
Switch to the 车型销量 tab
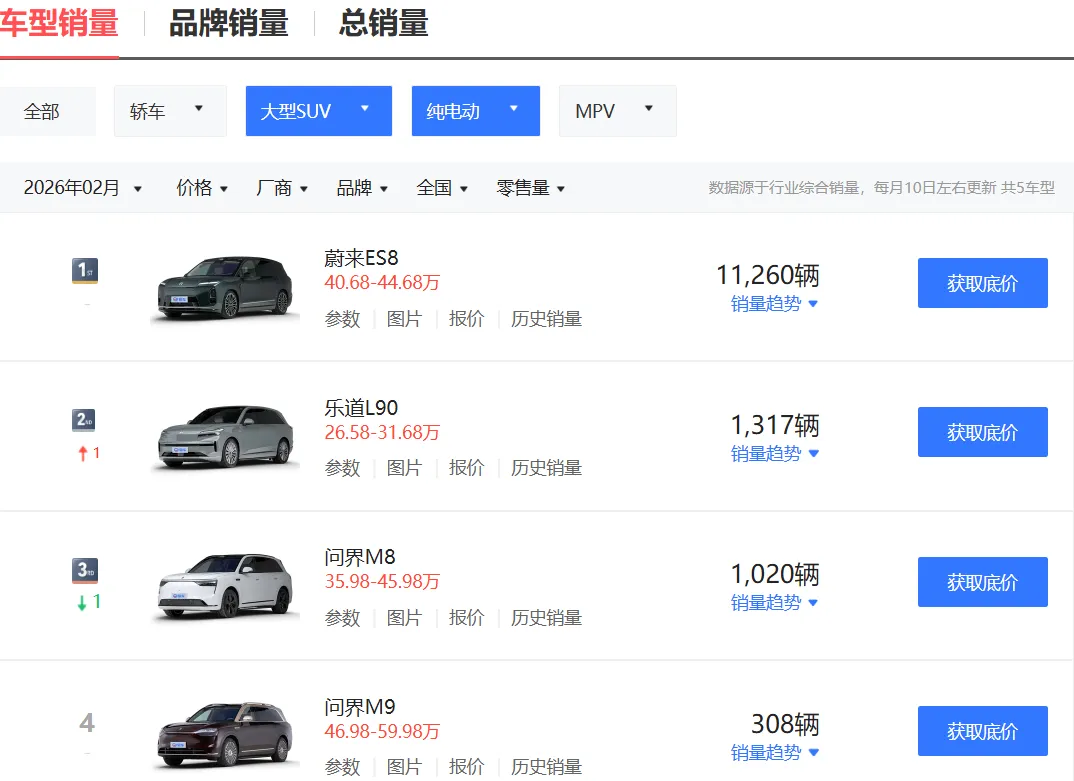coord(59,23)
